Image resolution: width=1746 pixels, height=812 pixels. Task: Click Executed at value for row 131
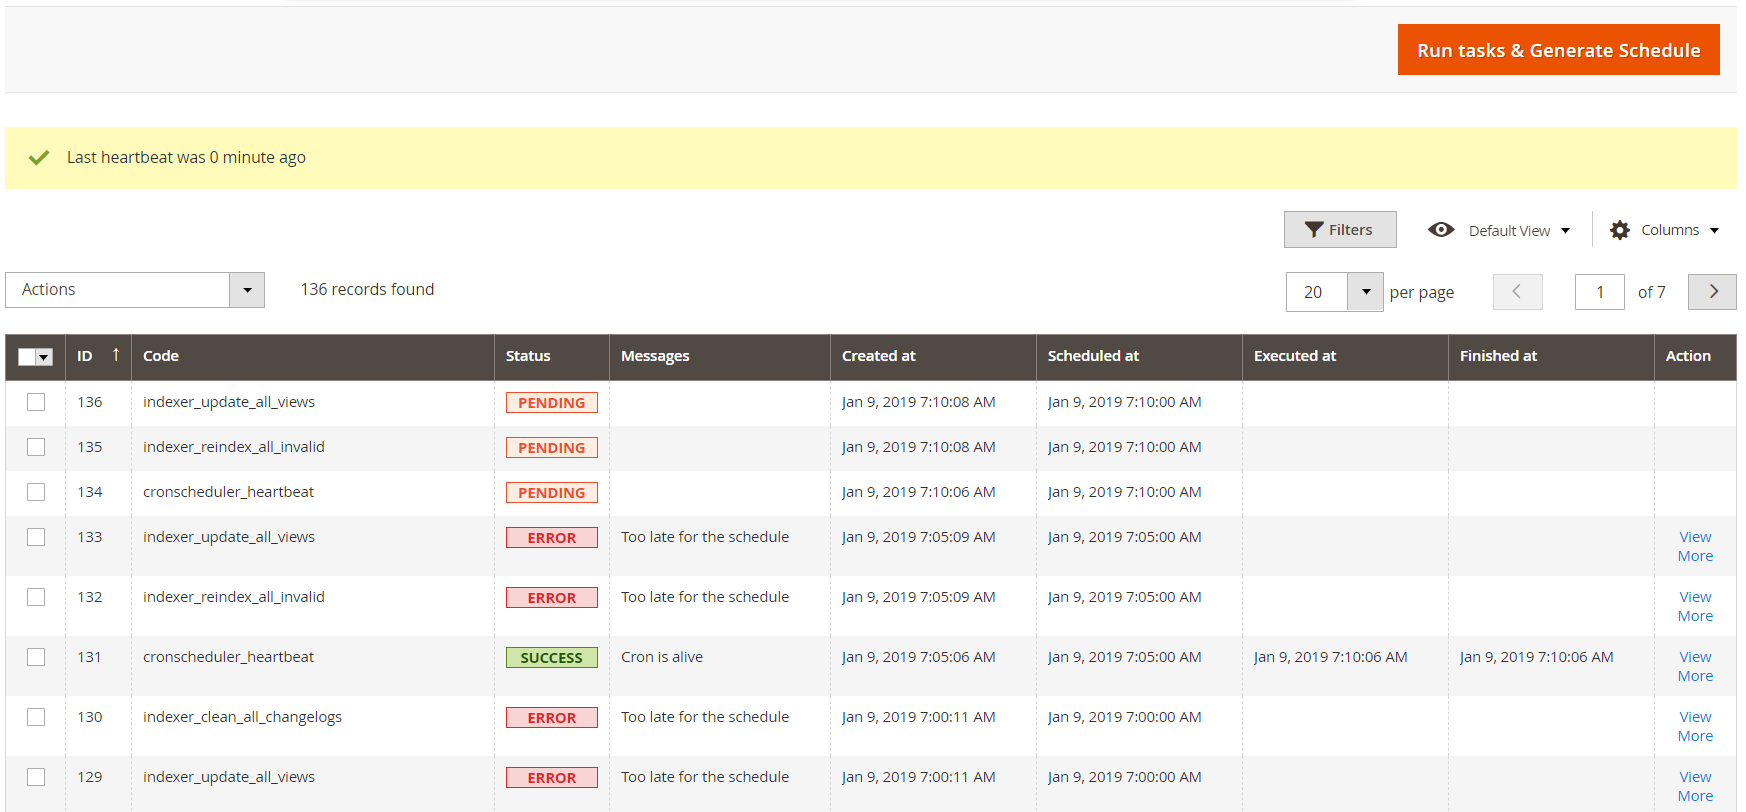pyautogui.click(x=1330, y=657)
